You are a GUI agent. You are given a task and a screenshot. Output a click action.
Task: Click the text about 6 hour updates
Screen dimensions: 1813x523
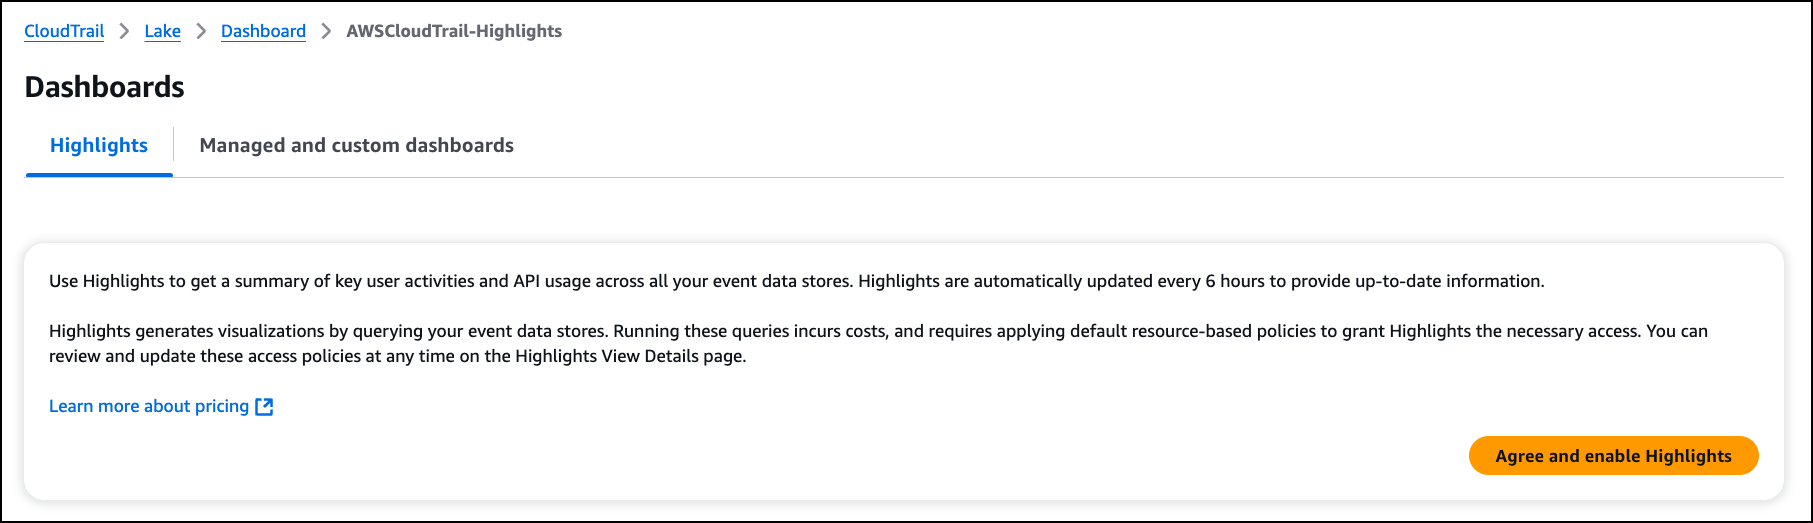coord(1201,281)
